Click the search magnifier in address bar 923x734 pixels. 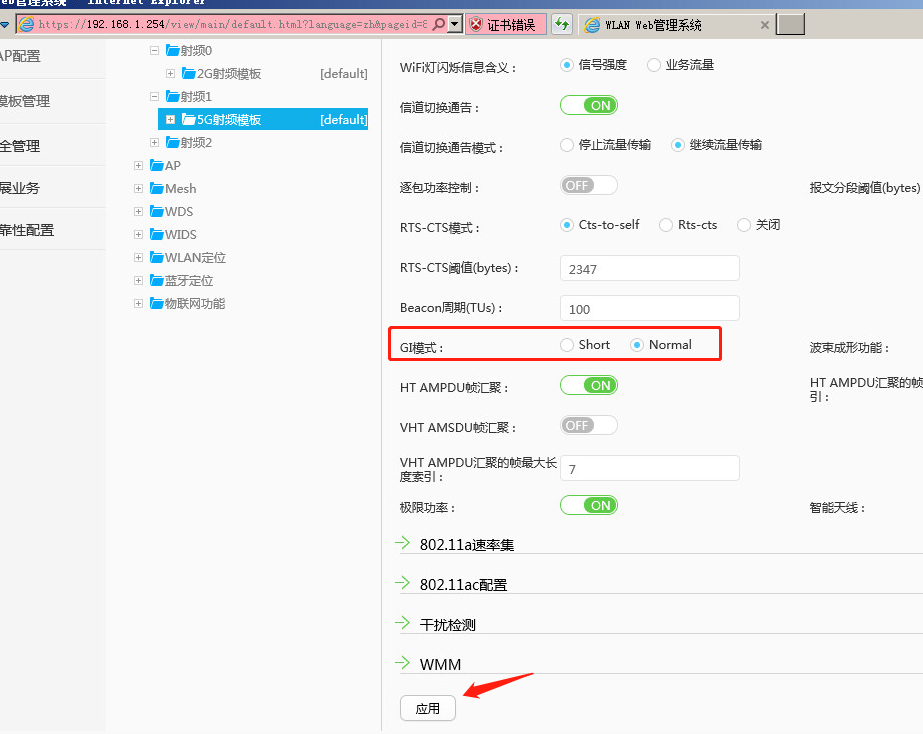point(439,24)
